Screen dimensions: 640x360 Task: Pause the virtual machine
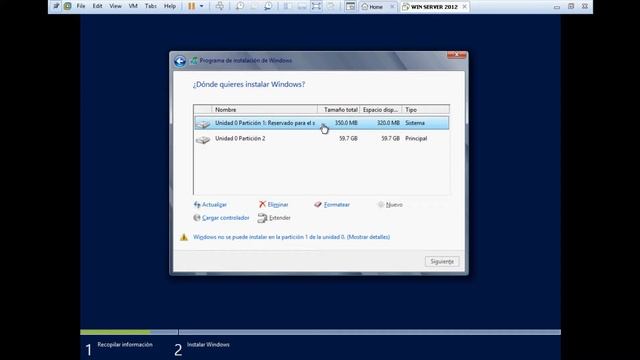[191, 6]
